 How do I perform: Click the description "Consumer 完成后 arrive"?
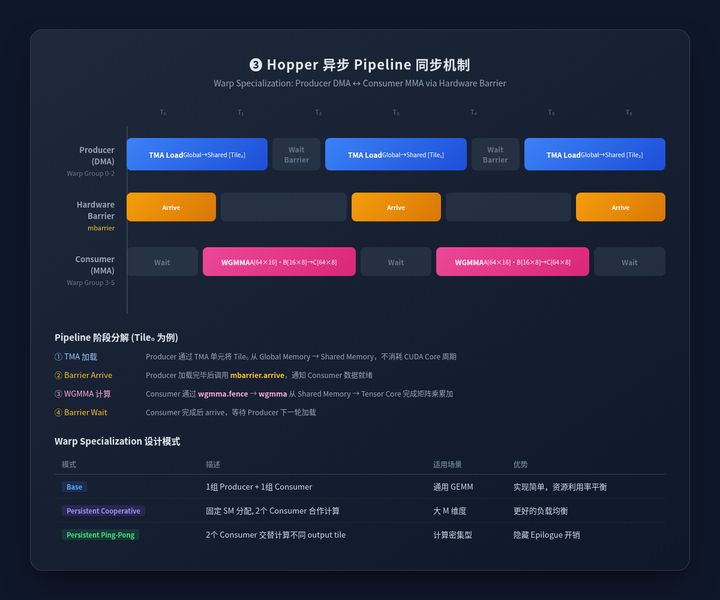(x=231, y=412)
